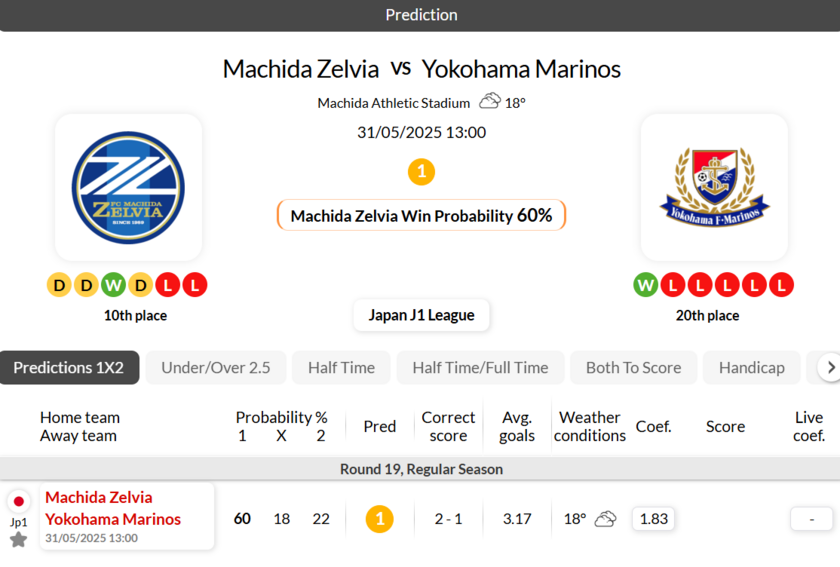Click the orange prediction 1 badge under the date
This screenshot has width=840, height=567.
[421, 172]
